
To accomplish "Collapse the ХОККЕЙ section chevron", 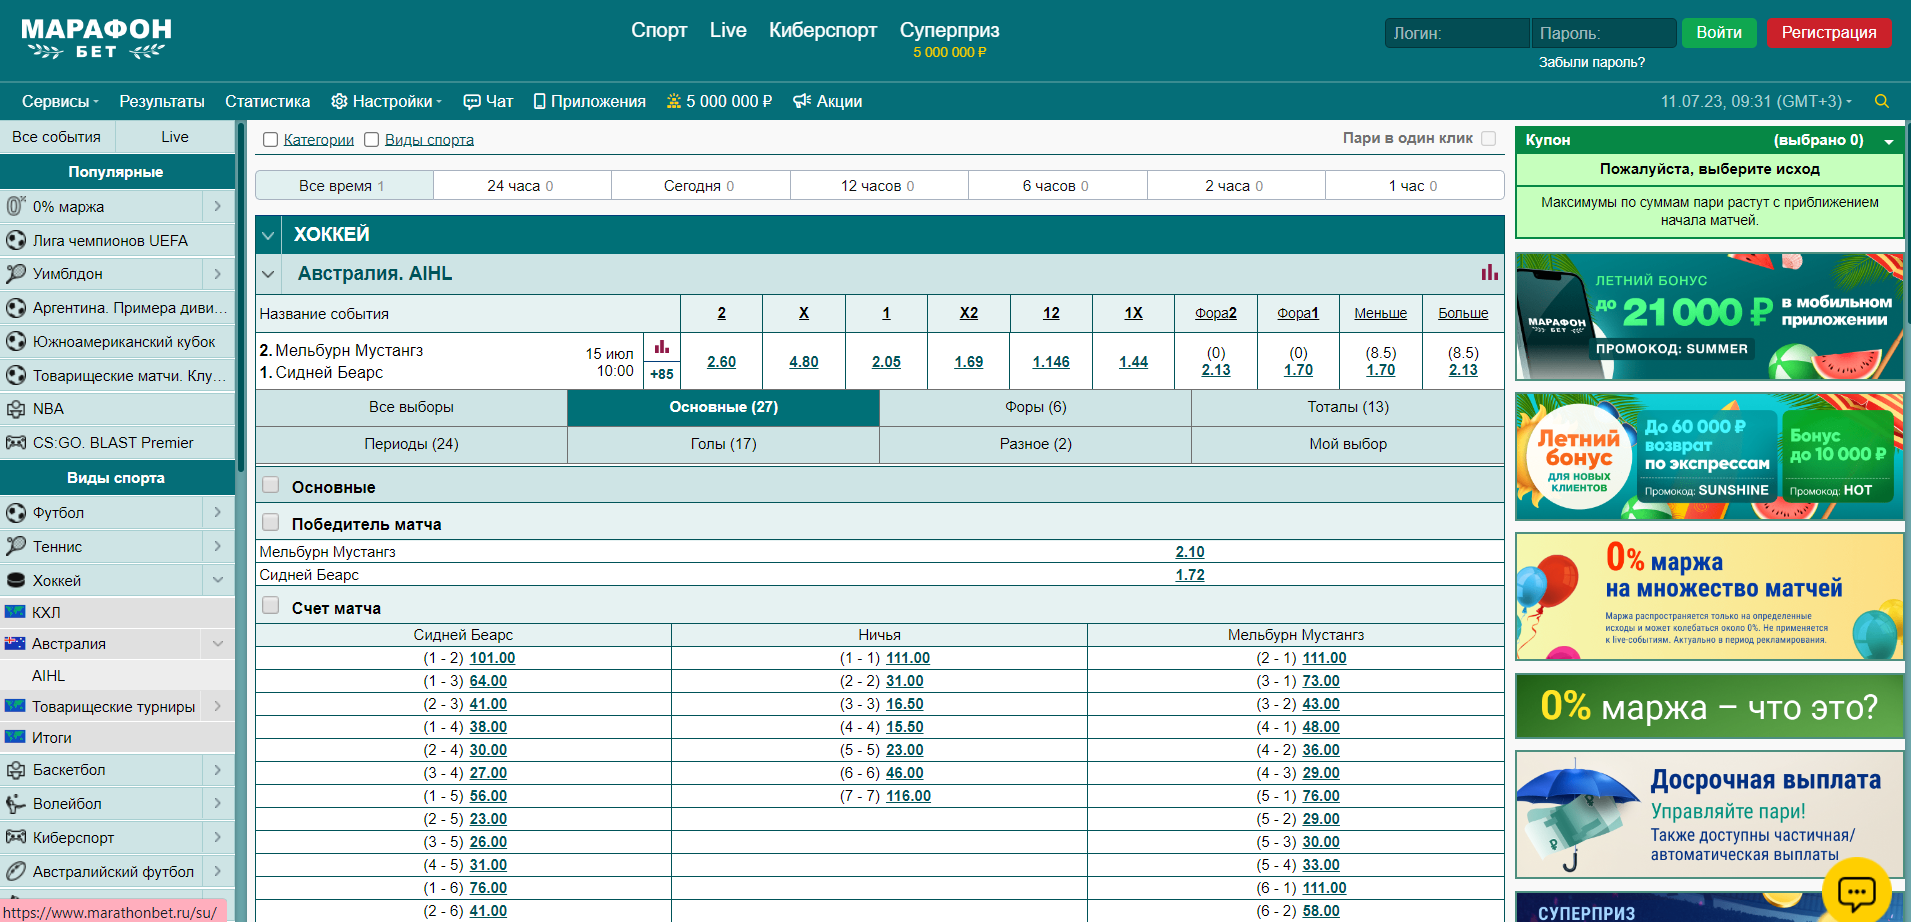I will [268, 235].
